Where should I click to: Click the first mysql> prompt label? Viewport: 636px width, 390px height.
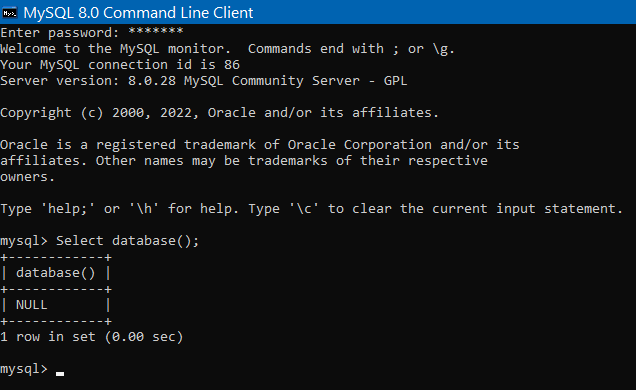[24, 241]
